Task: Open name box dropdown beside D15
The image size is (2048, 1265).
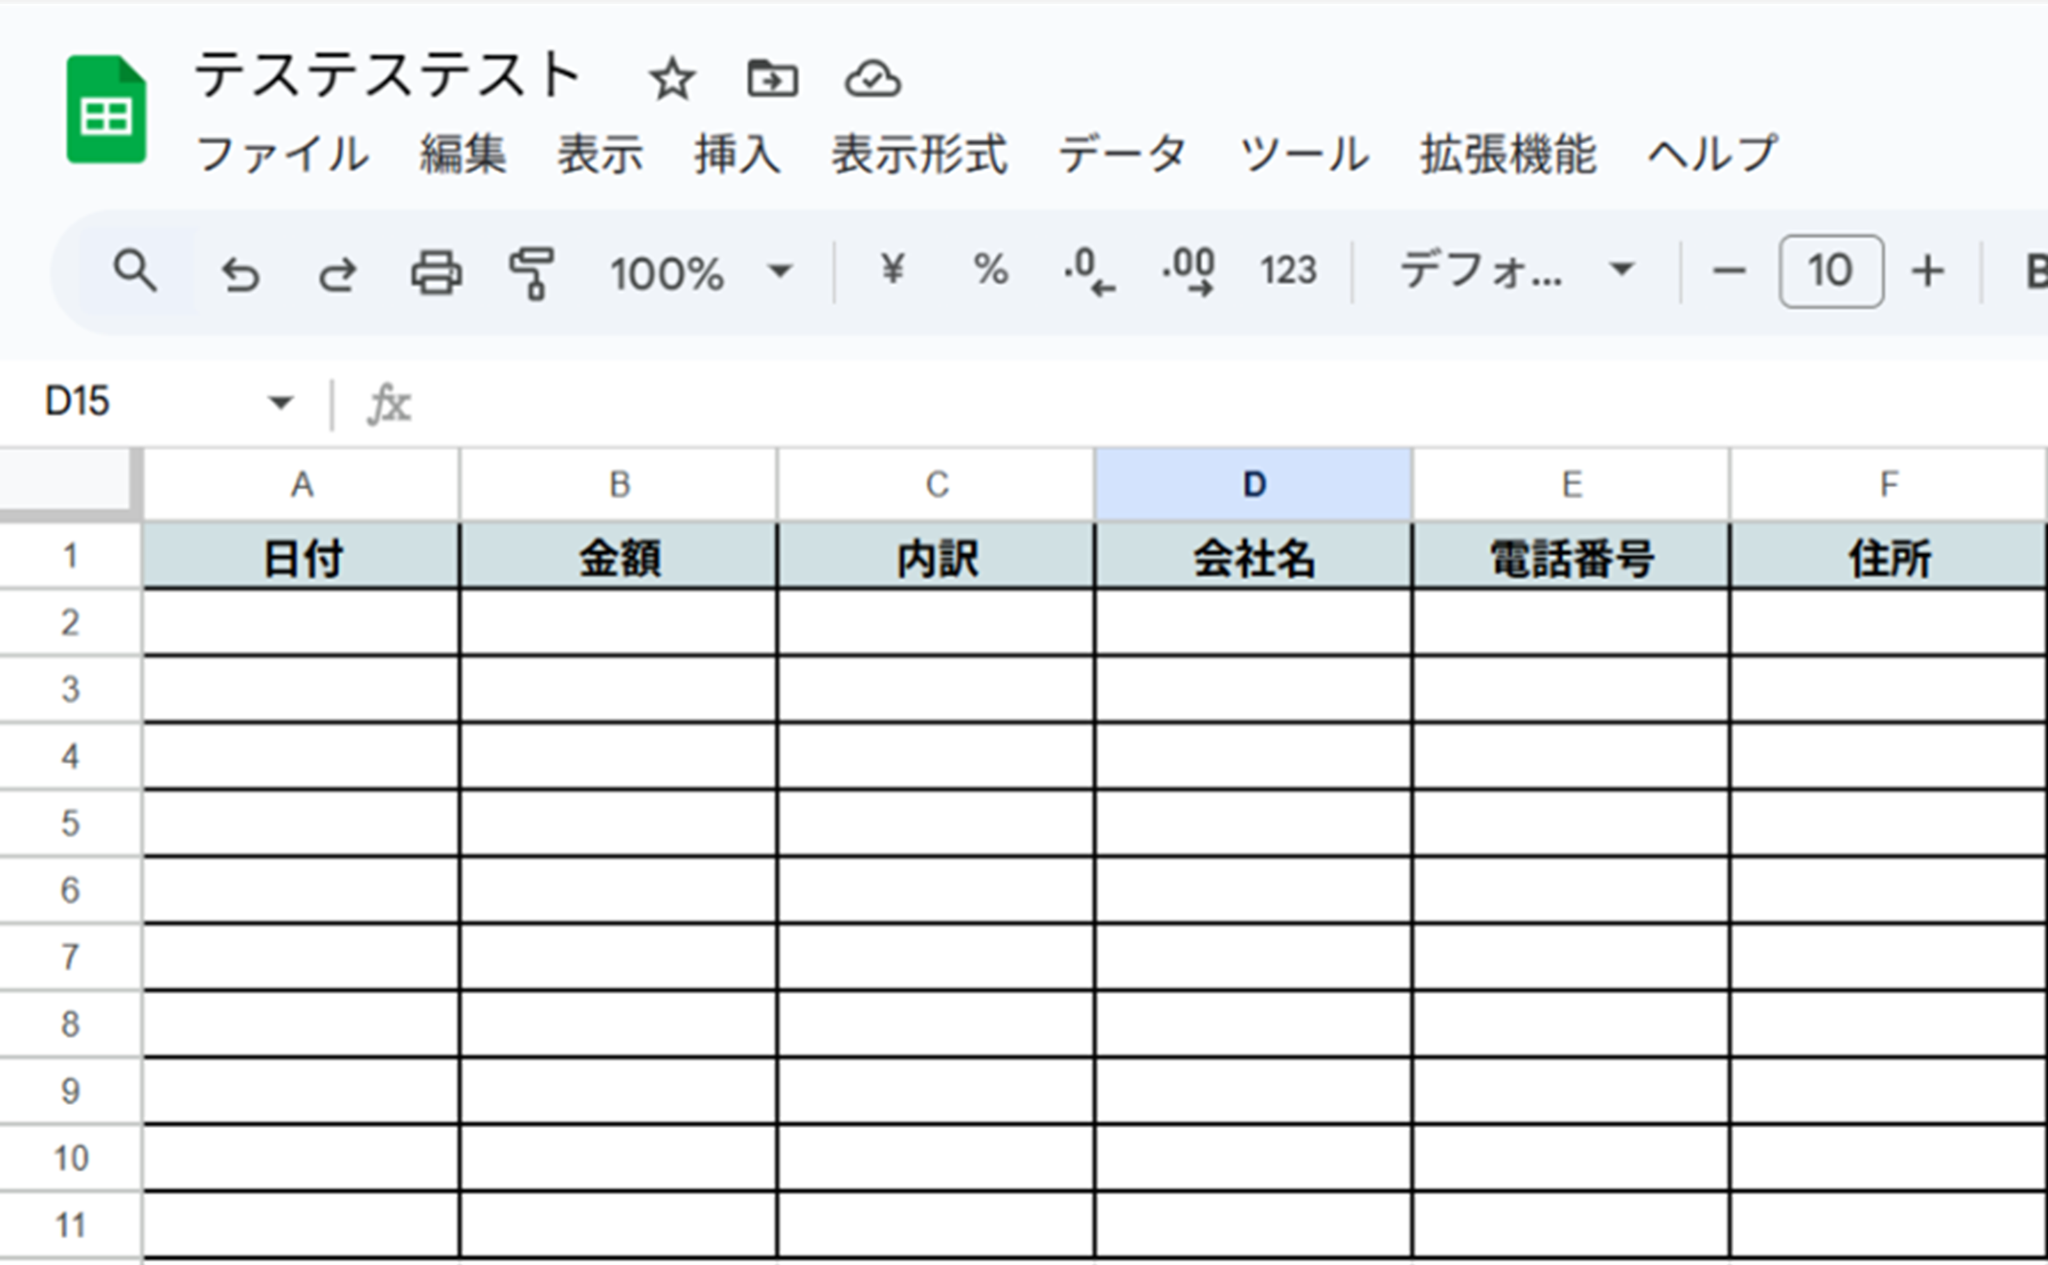Action: pyautogui.click(x=280, y=403)
